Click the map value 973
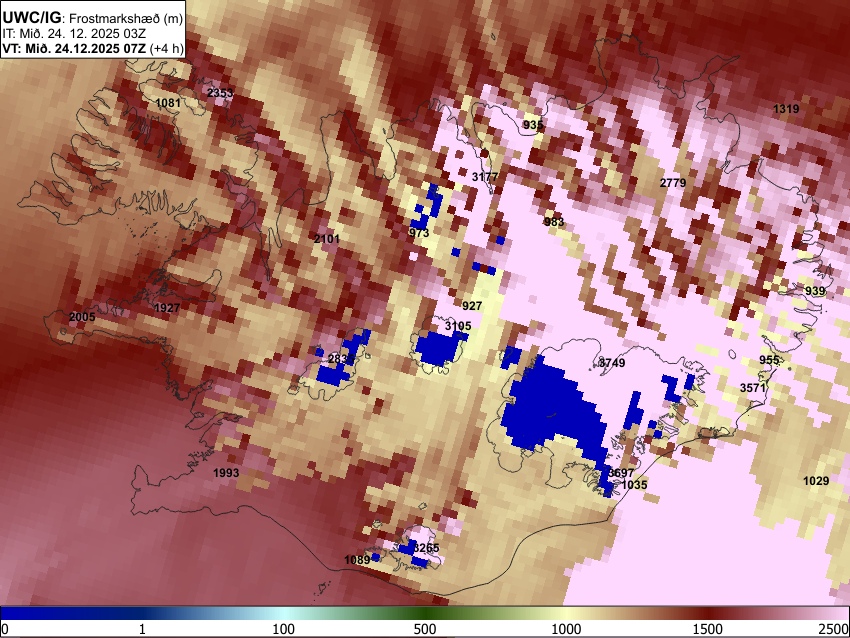This screenshot has width=850, height=638. click(419, 233)
